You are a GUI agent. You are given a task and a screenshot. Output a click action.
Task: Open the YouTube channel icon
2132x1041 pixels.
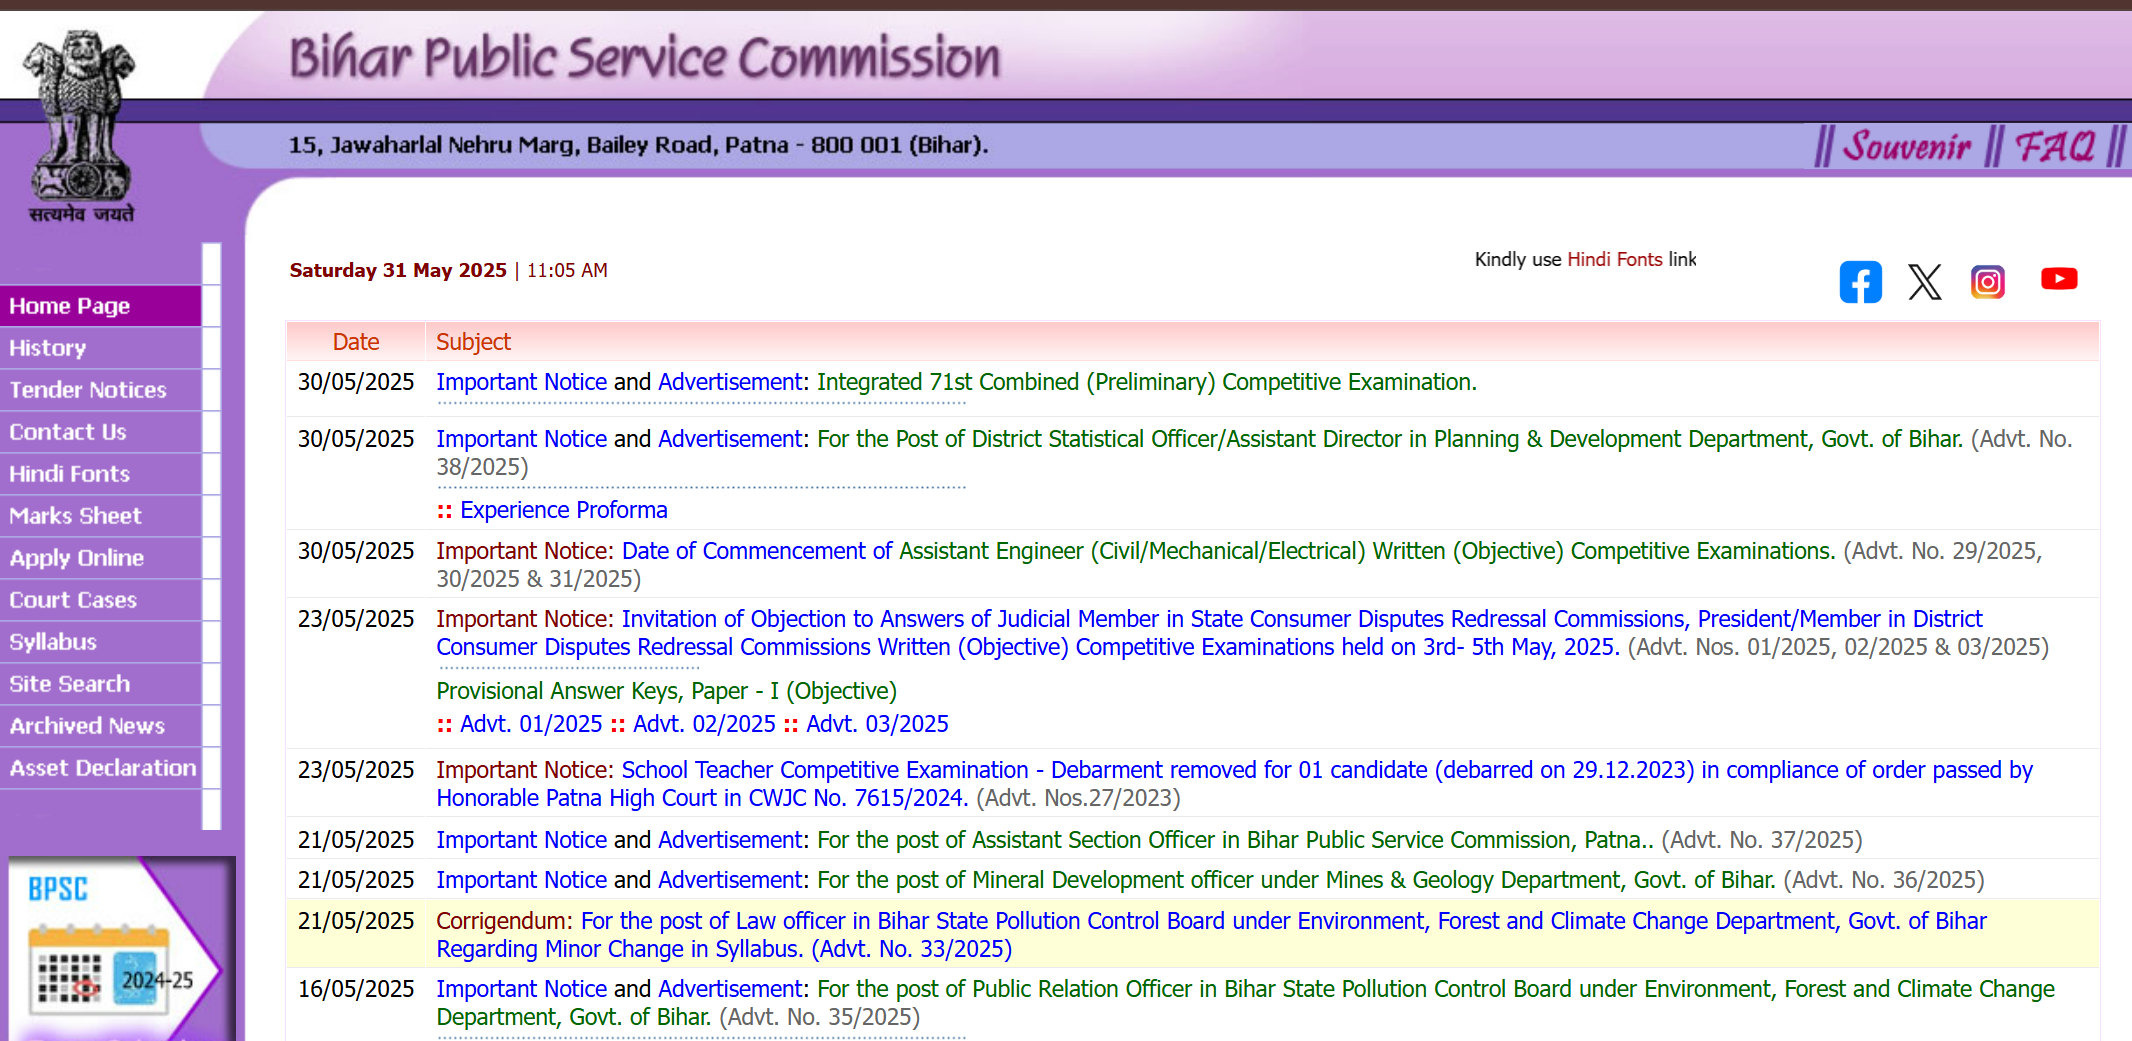(x=2059, y=279)
